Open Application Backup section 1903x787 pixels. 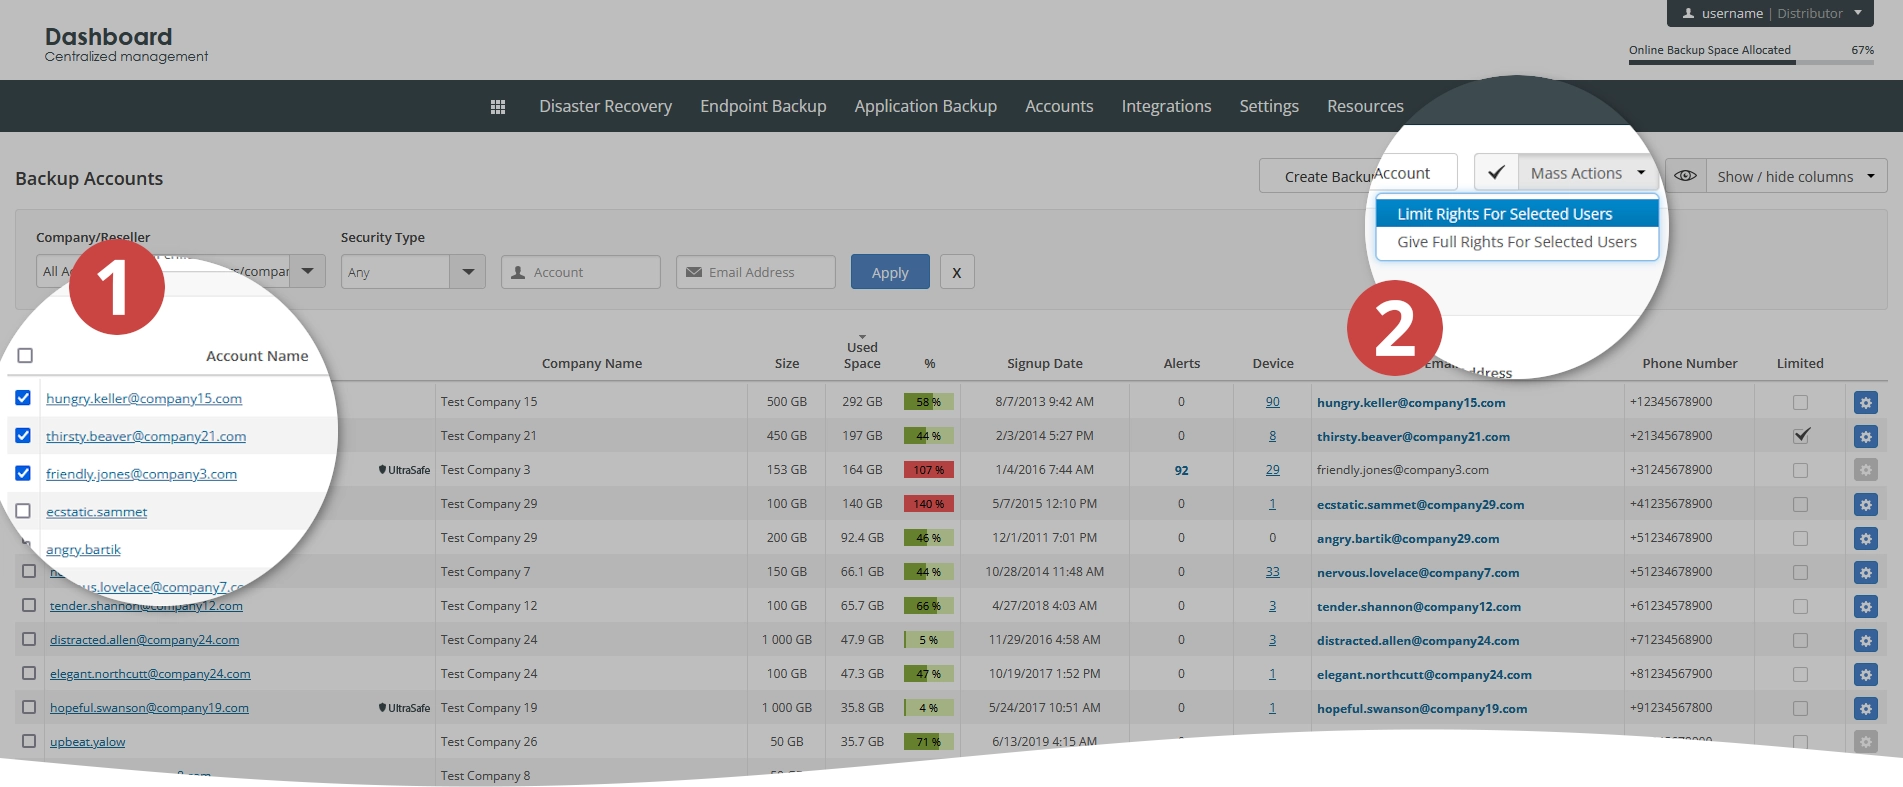coord(925,106)
